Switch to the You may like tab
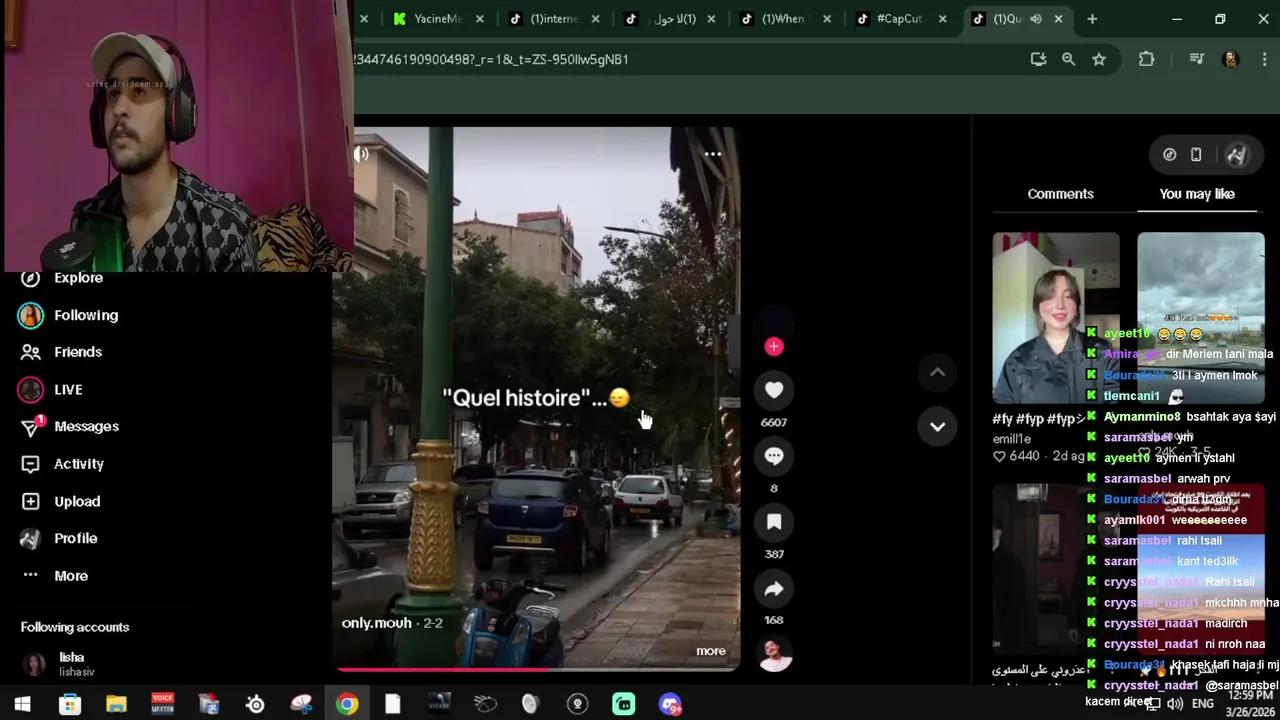The width and height of the screenshot is (1280, 720). tap(1197, 194)
